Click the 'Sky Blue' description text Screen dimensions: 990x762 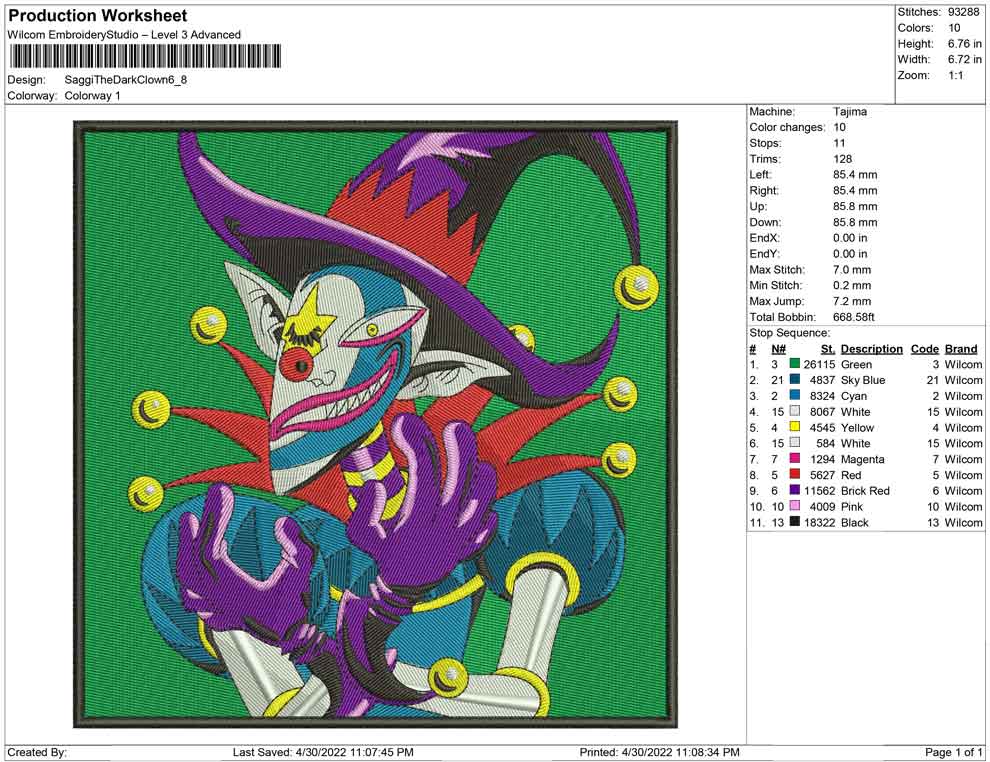point(862,380)
